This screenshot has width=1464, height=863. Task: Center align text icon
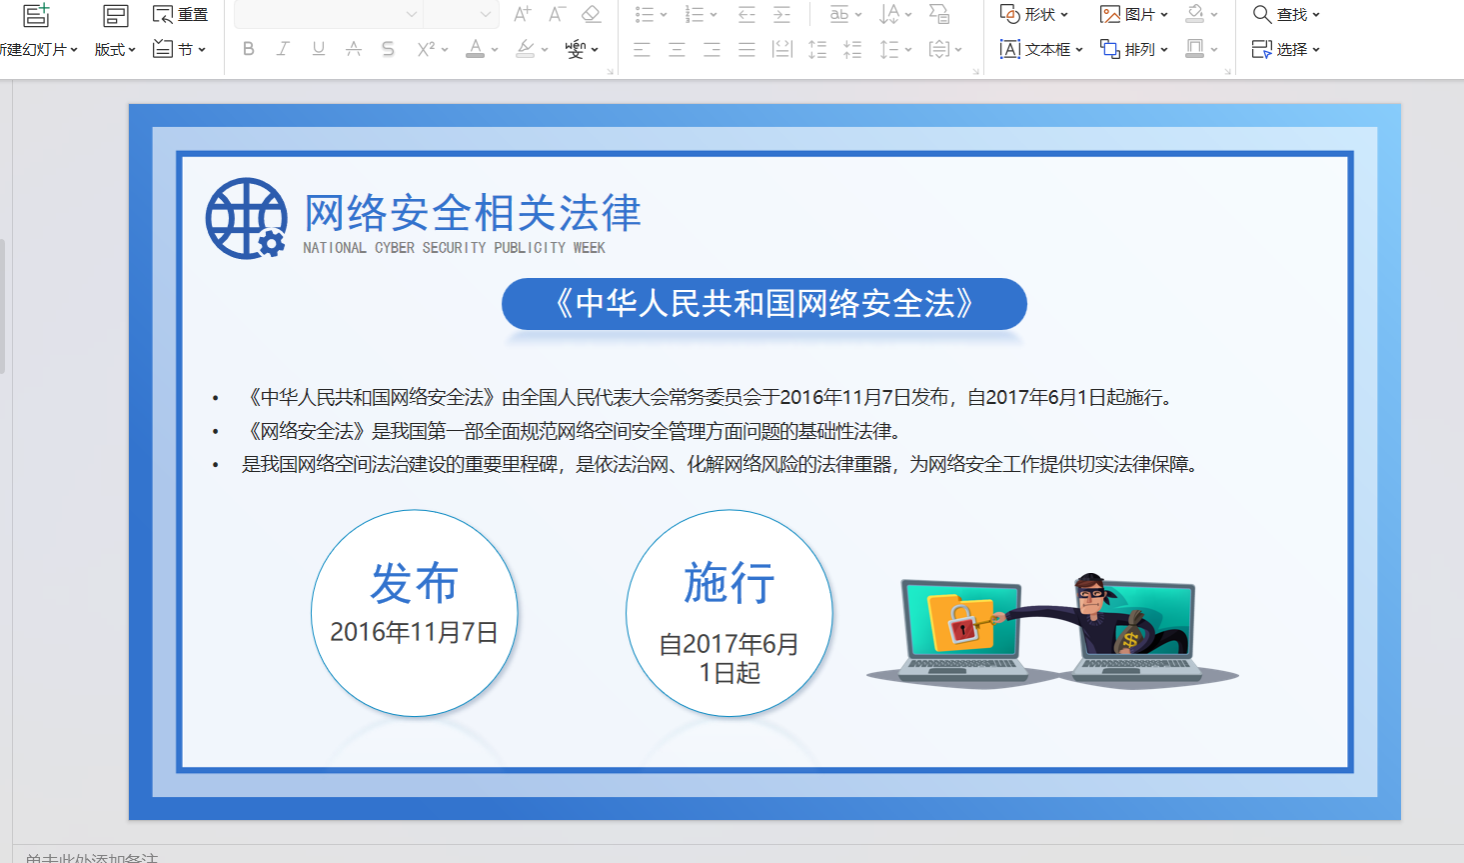pos(677,49)
